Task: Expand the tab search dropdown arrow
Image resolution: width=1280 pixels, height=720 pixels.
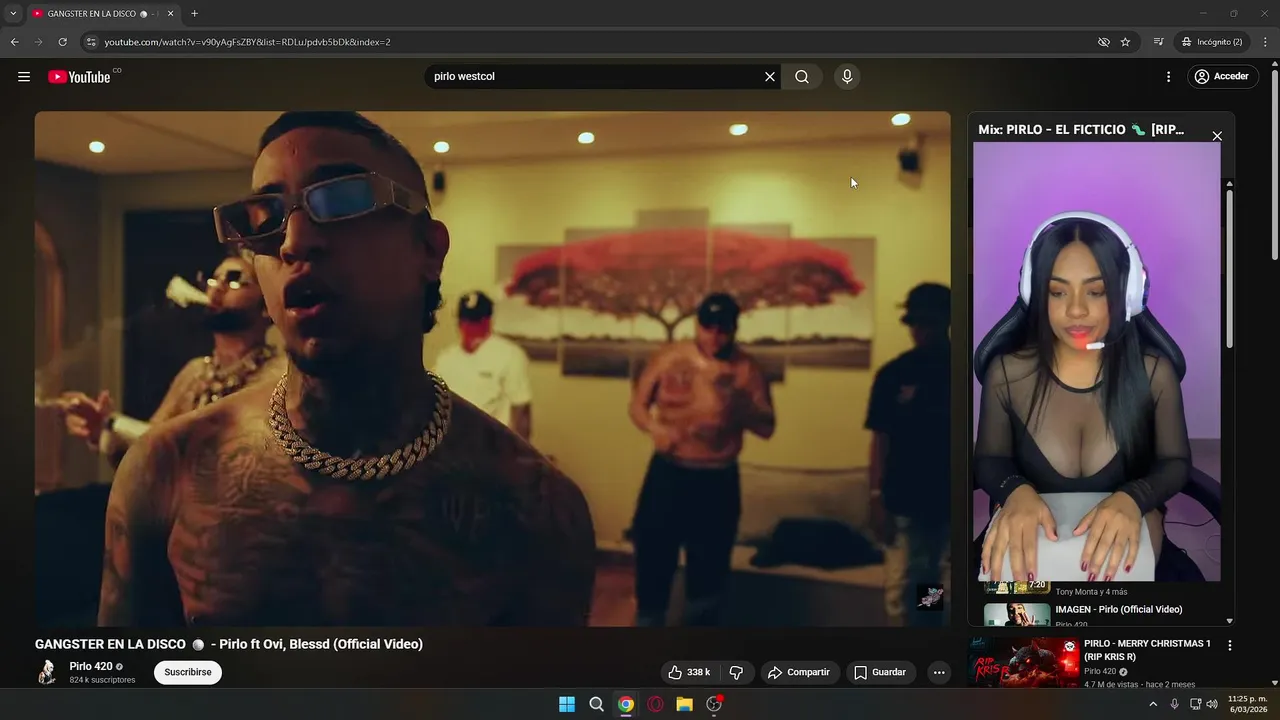Action: [13, 14]
